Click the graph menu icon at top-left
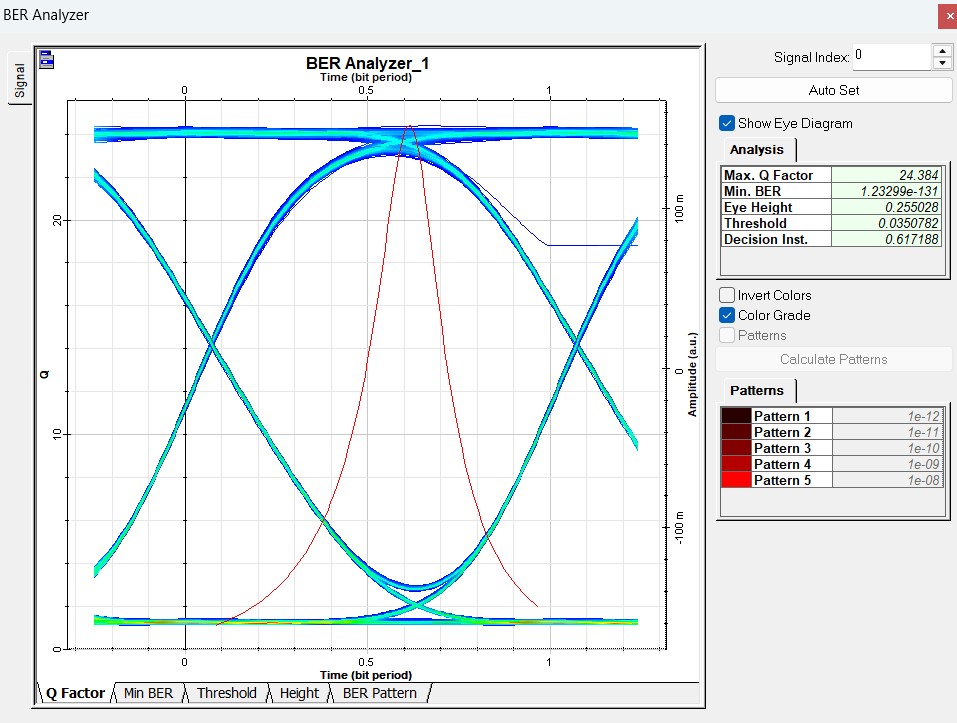The height and width of the screenshot is (723, 957). 47,60
